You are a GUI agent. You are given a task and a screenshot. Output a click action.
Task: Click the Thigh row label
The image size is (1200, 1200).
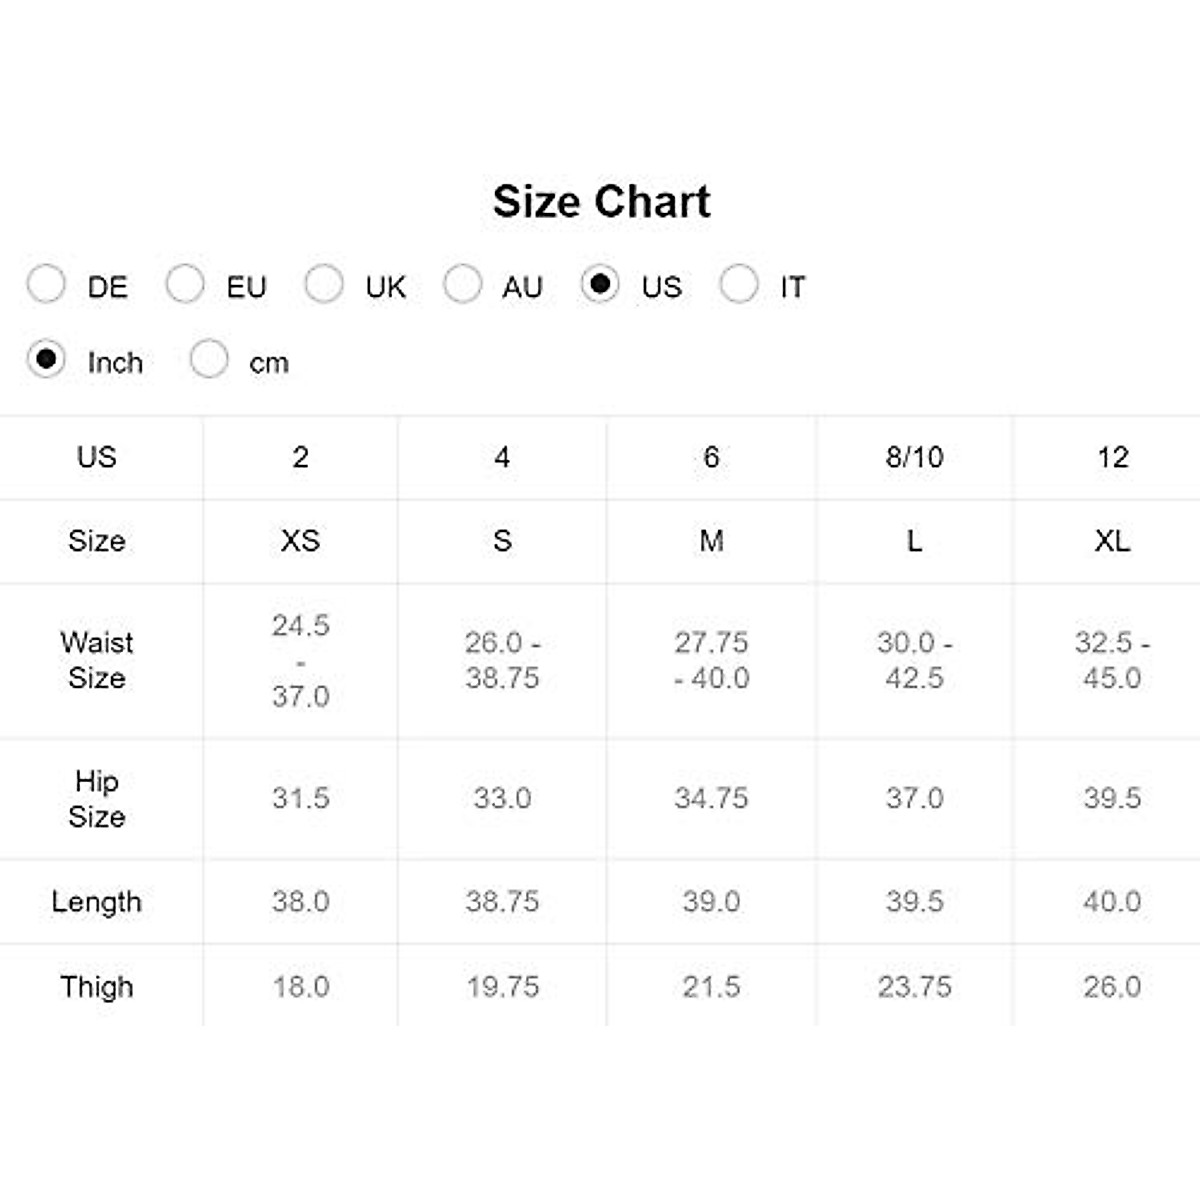click(97, 987)
